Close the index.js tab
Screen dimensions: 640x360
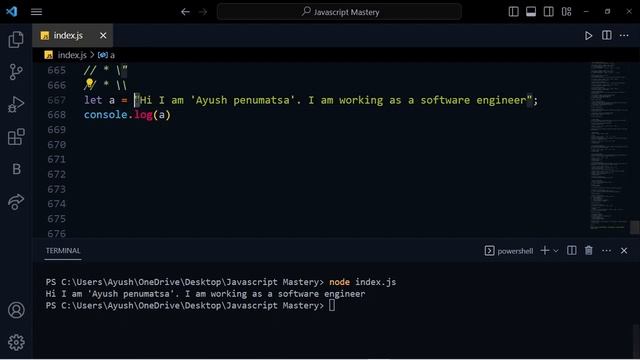(x=103, y=36)
